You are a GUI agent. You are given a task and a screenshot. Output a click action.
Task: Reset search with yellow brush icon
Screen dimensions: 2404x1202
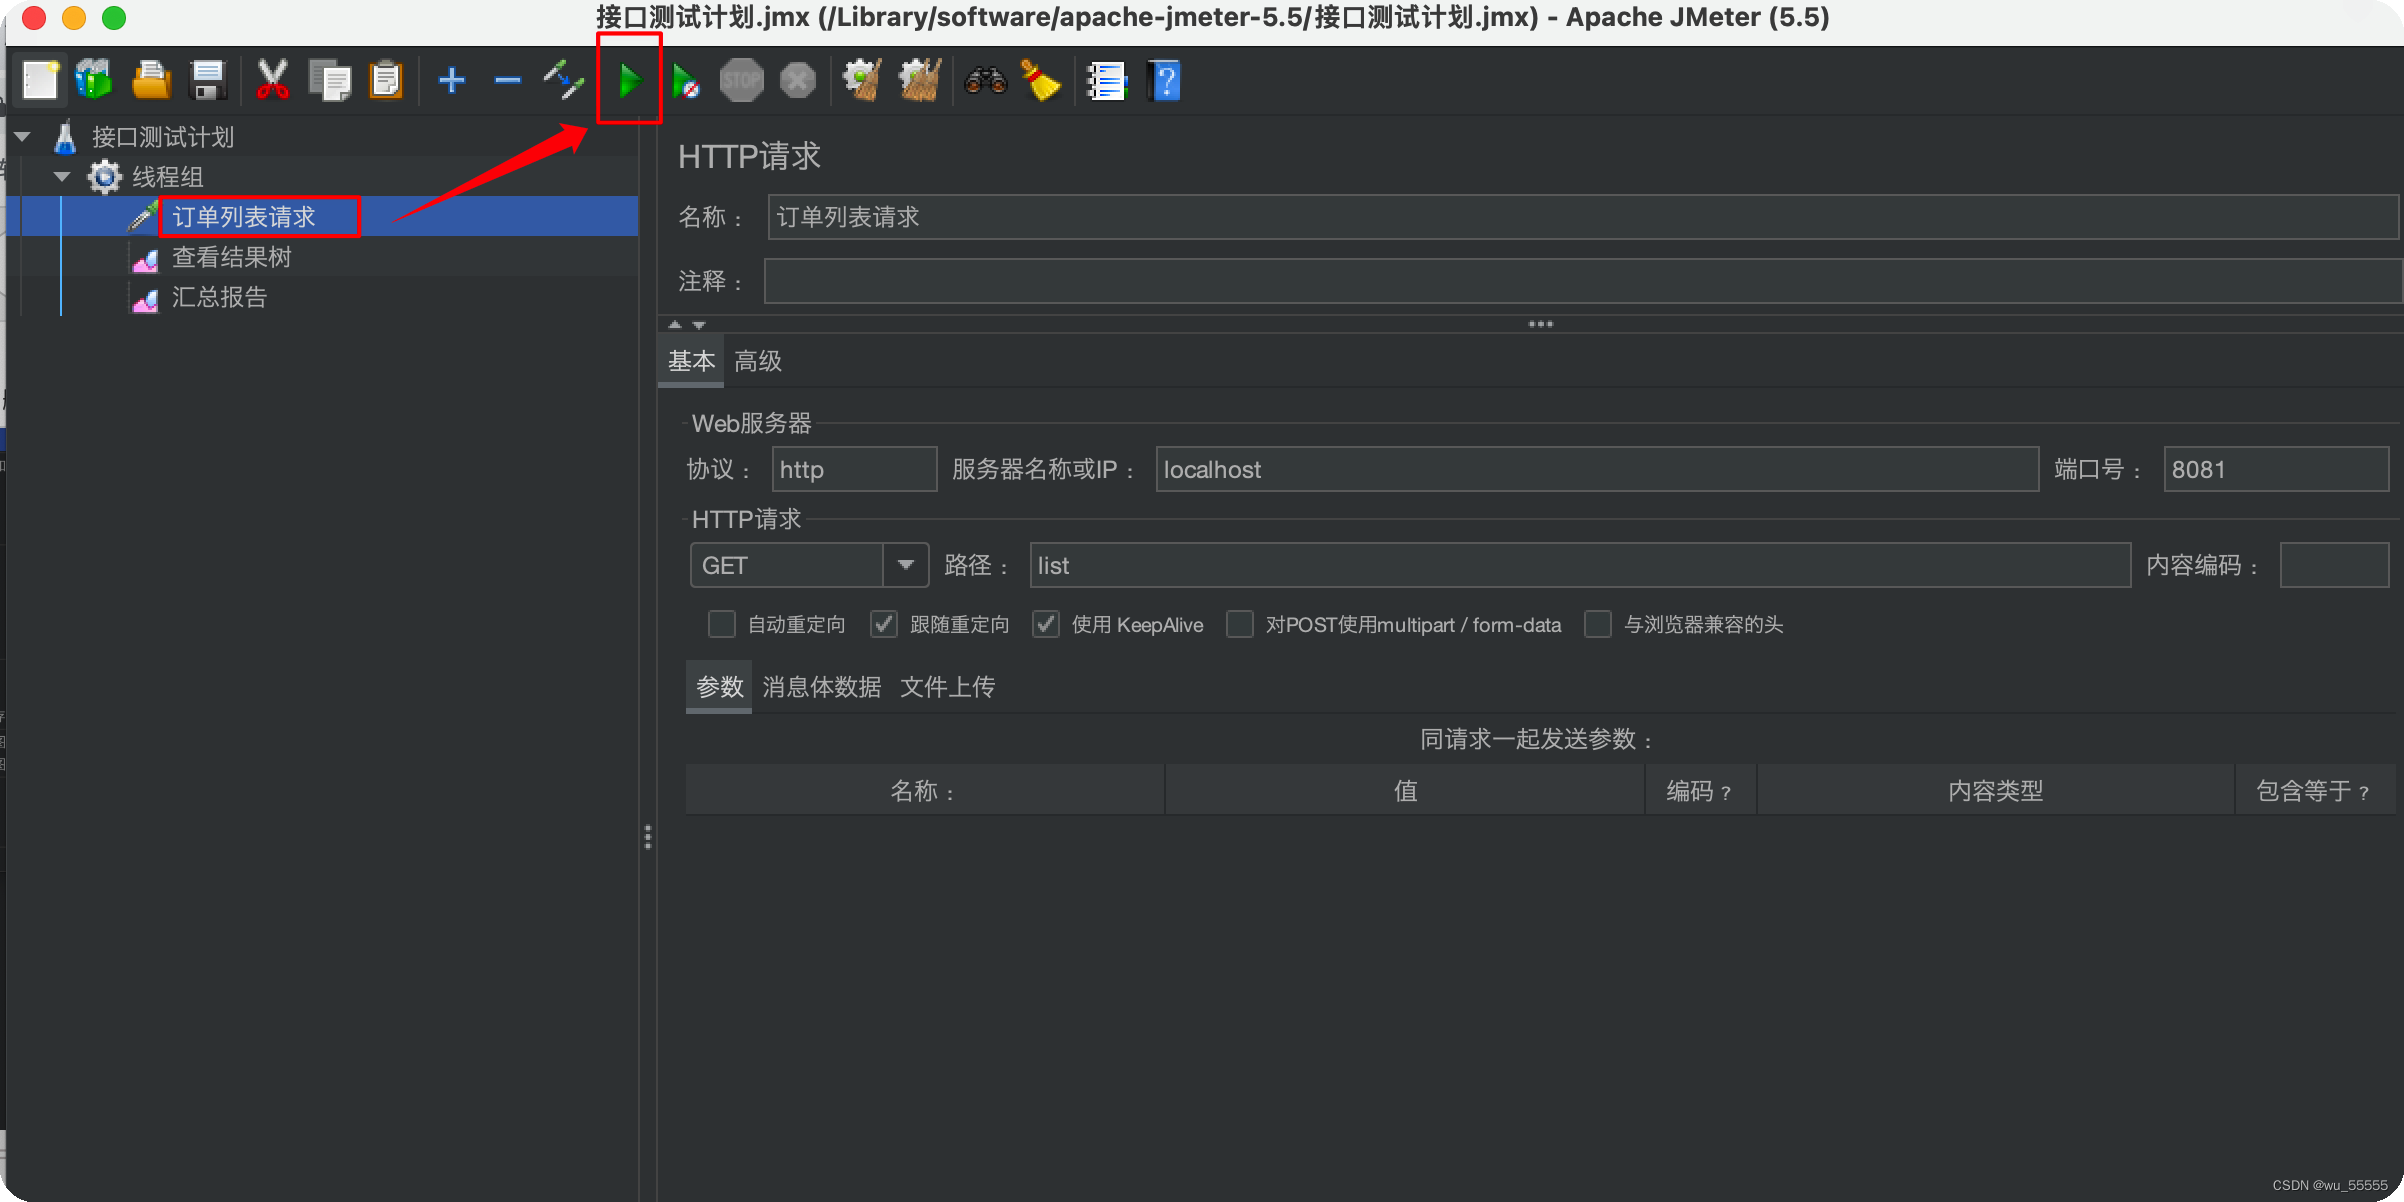(x=1040, y=80)
